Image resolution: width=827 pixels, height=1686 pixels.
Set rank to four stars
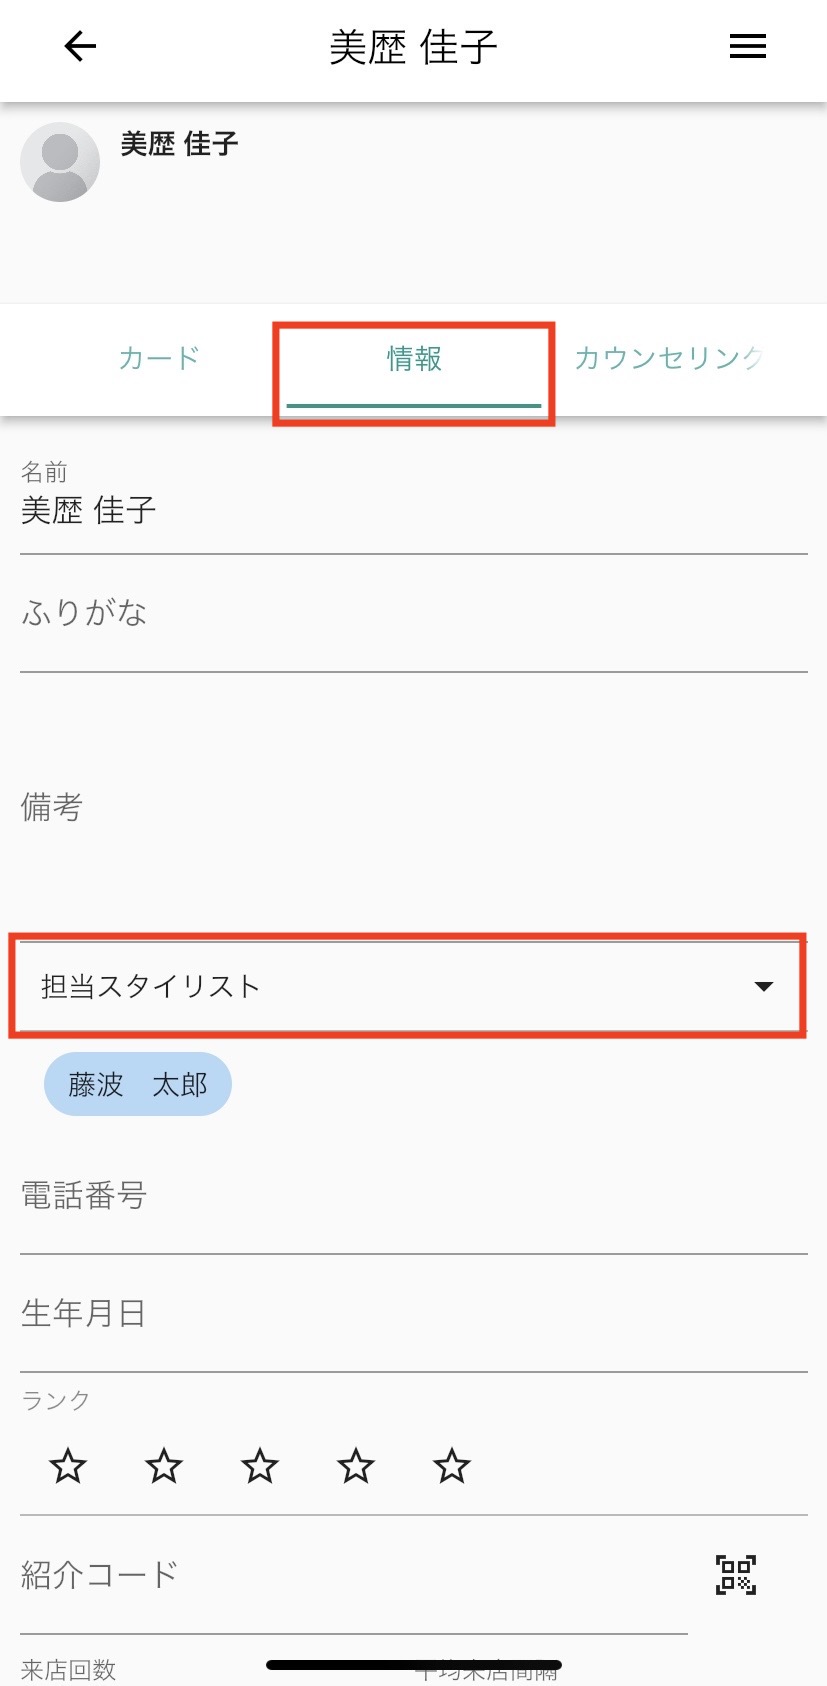pyautogui.click(x=356, y=1467)
